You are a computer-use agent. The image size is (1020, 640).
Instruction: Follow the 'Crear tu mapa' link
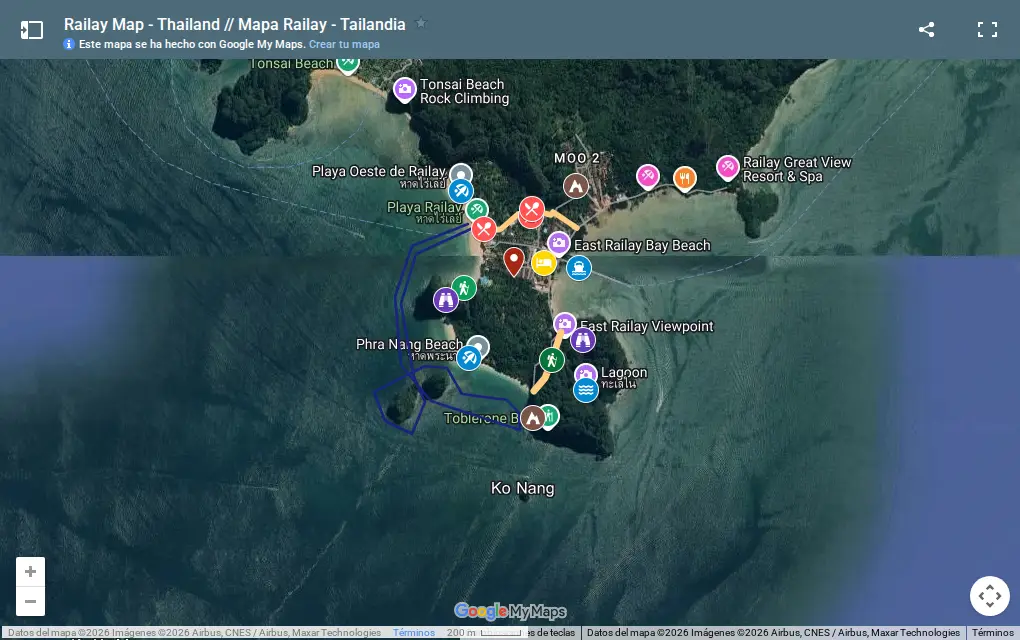tap(344, 44)
